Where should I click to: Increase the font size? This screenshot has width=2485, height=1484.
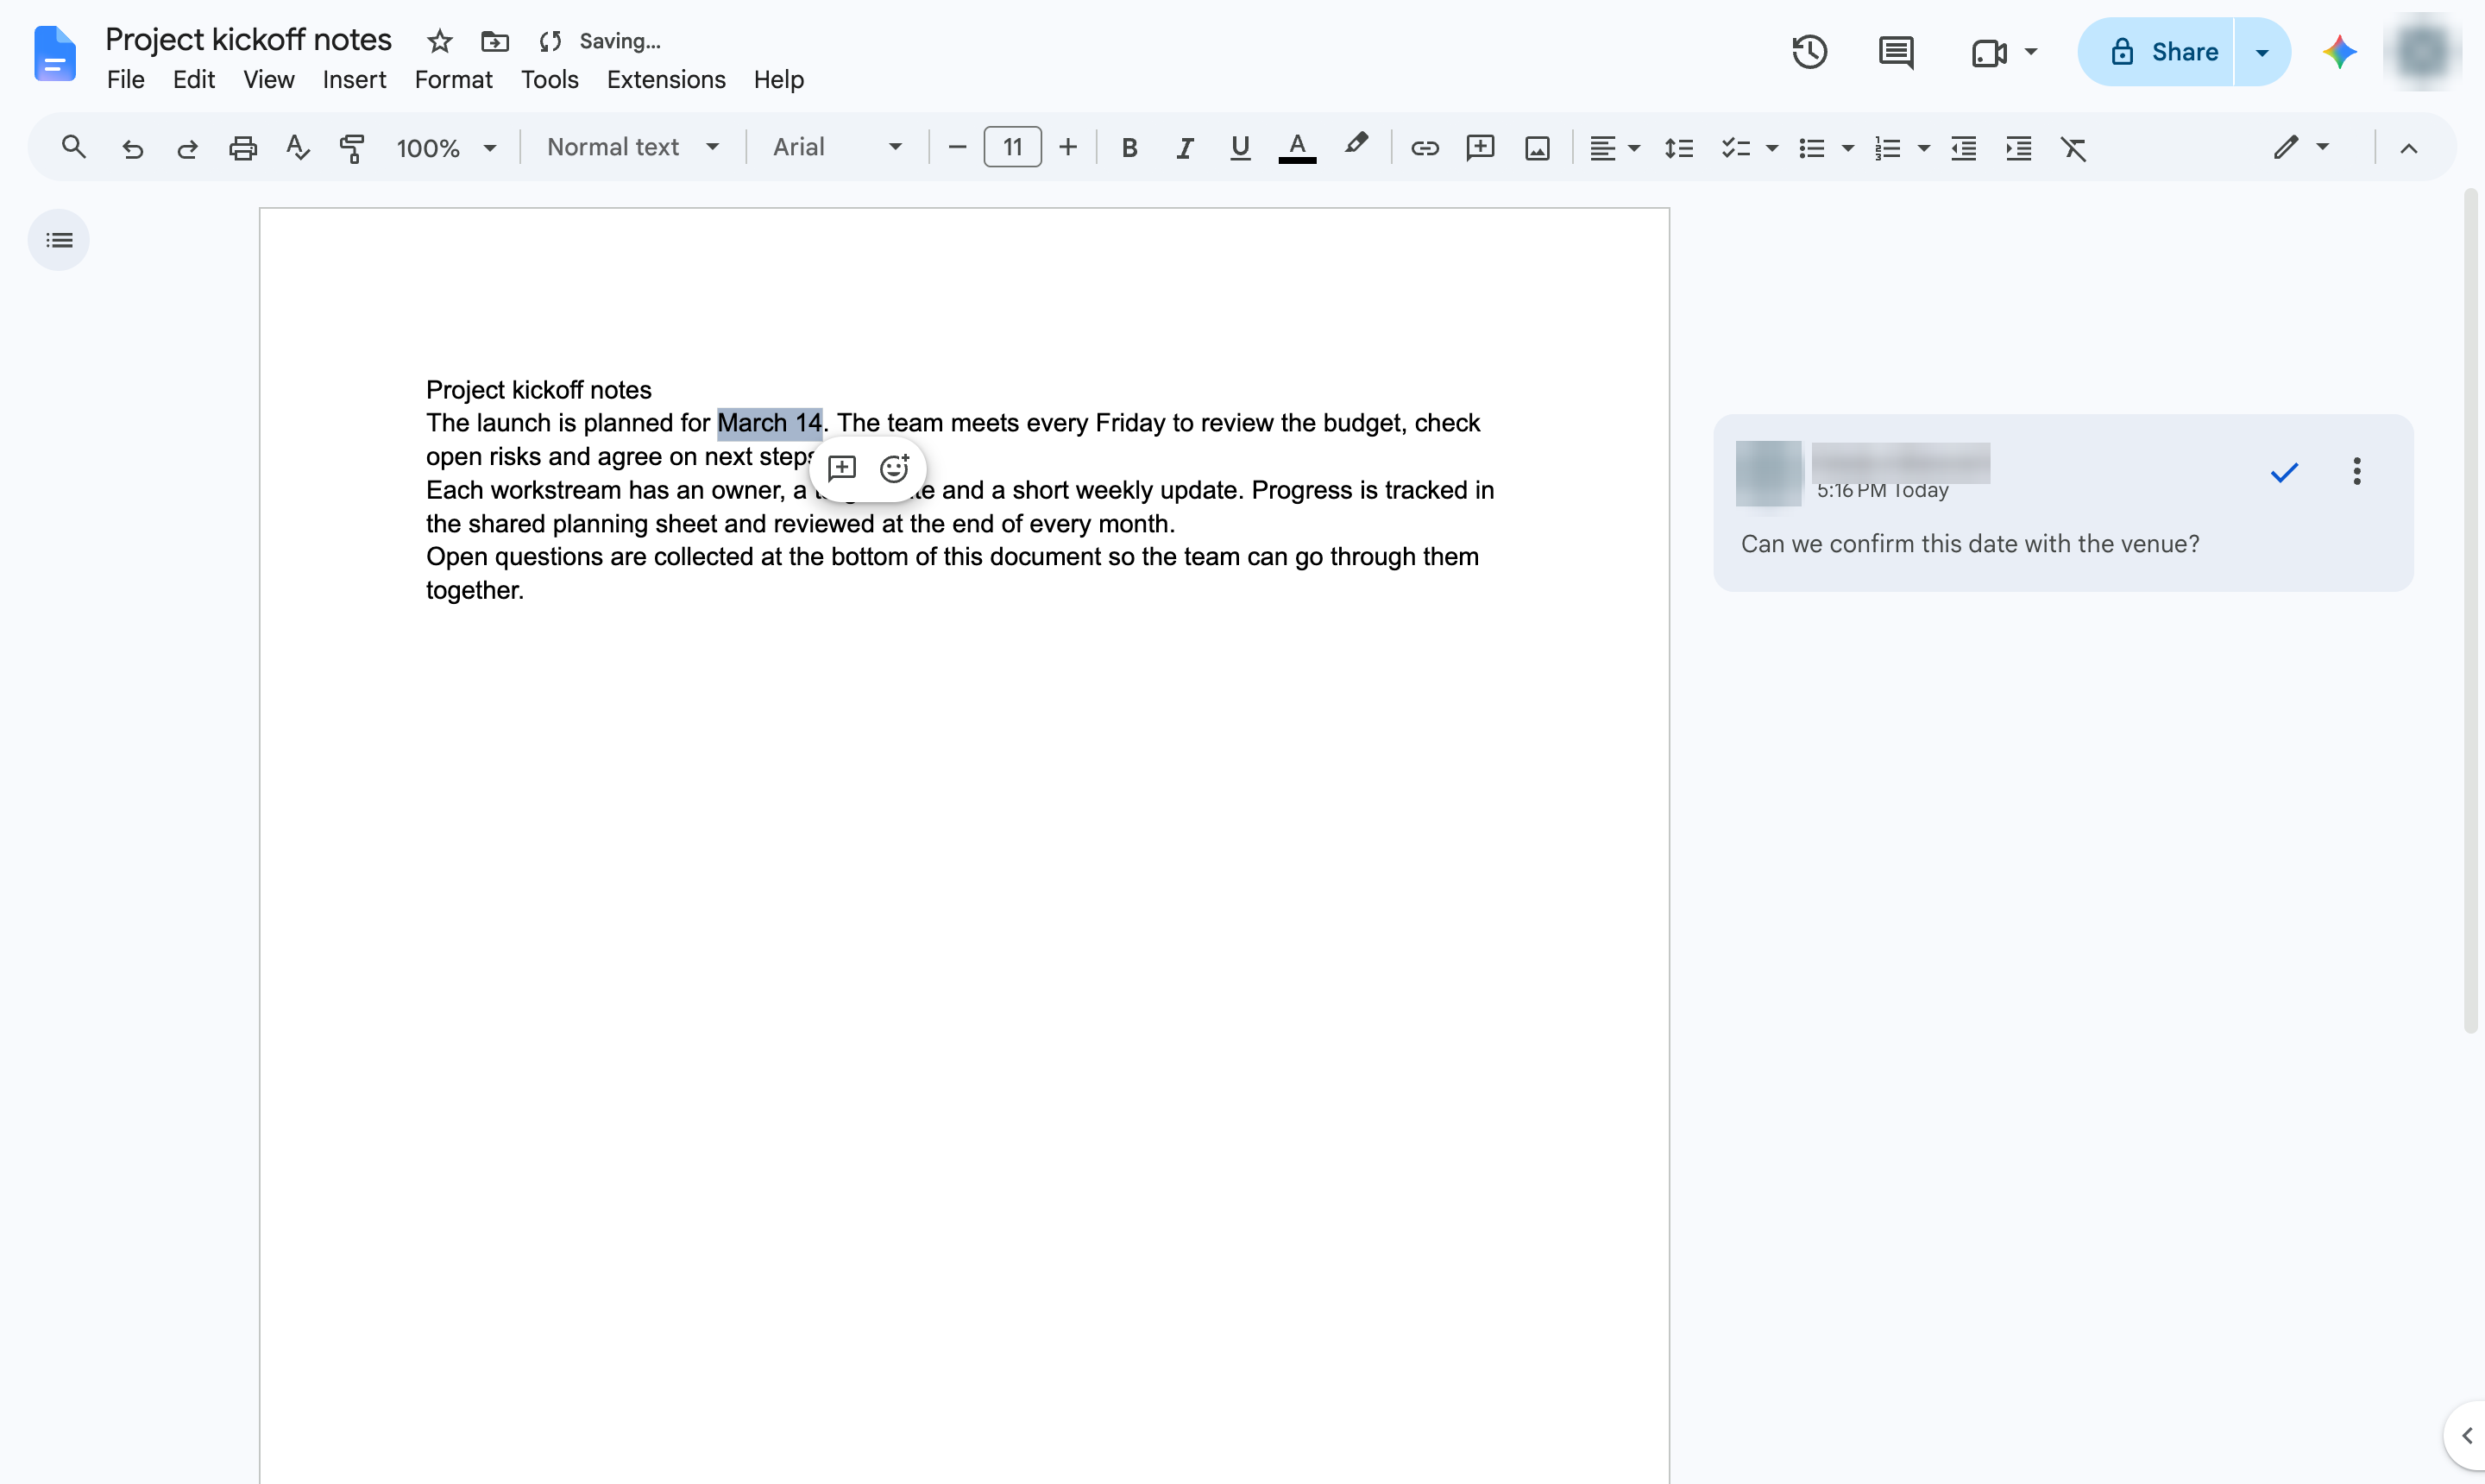(x=1068, y=147)
